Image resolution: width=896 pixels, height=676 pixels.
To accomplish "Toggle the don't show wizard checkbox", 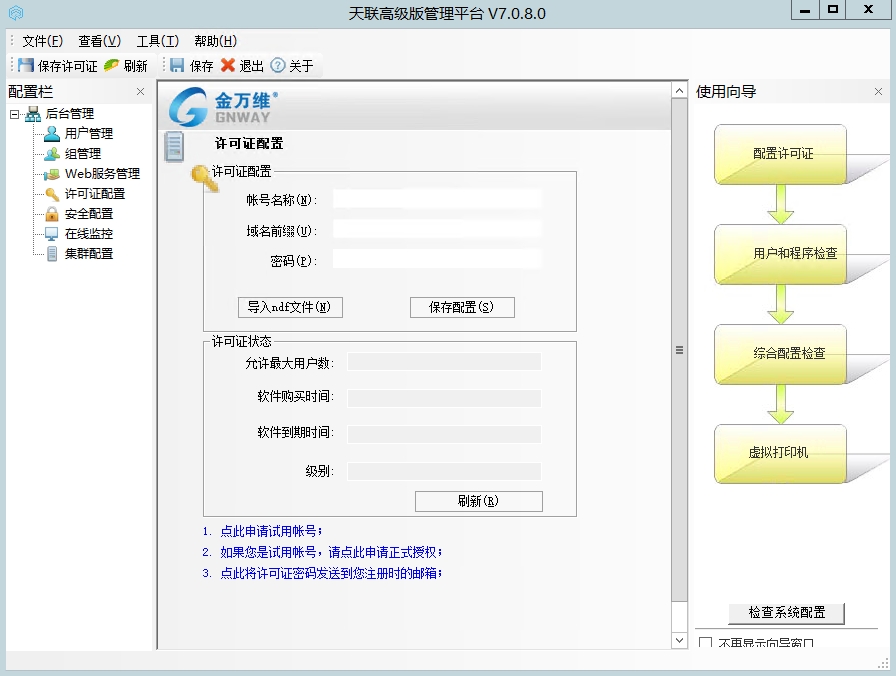I will [x=706, y=643].
